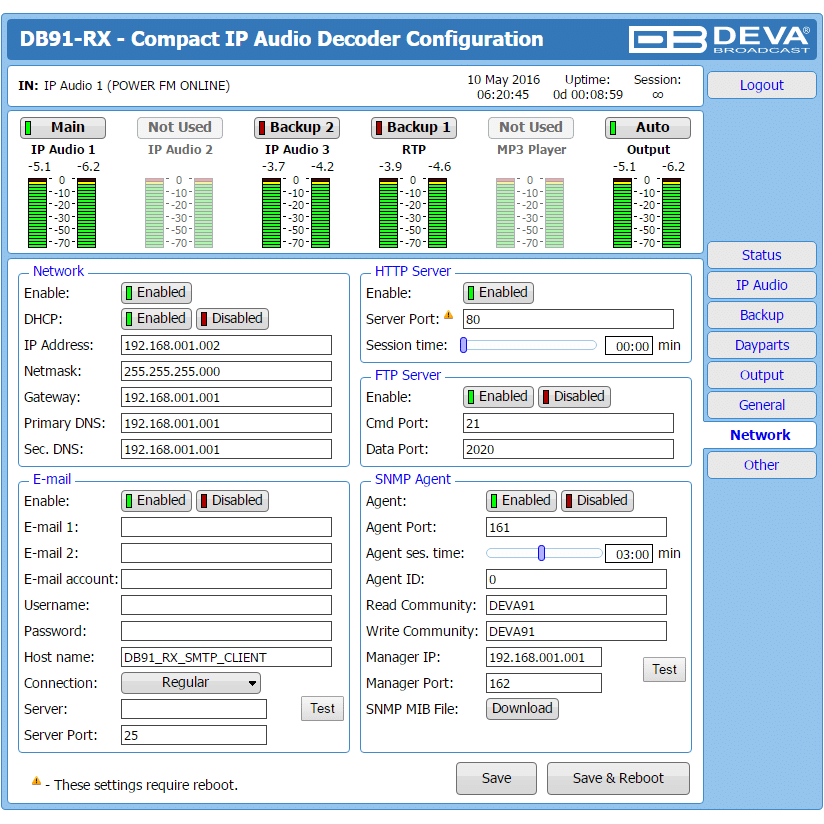Disable the FTP Server
This screenshot has width=824, height=824.
574,397
